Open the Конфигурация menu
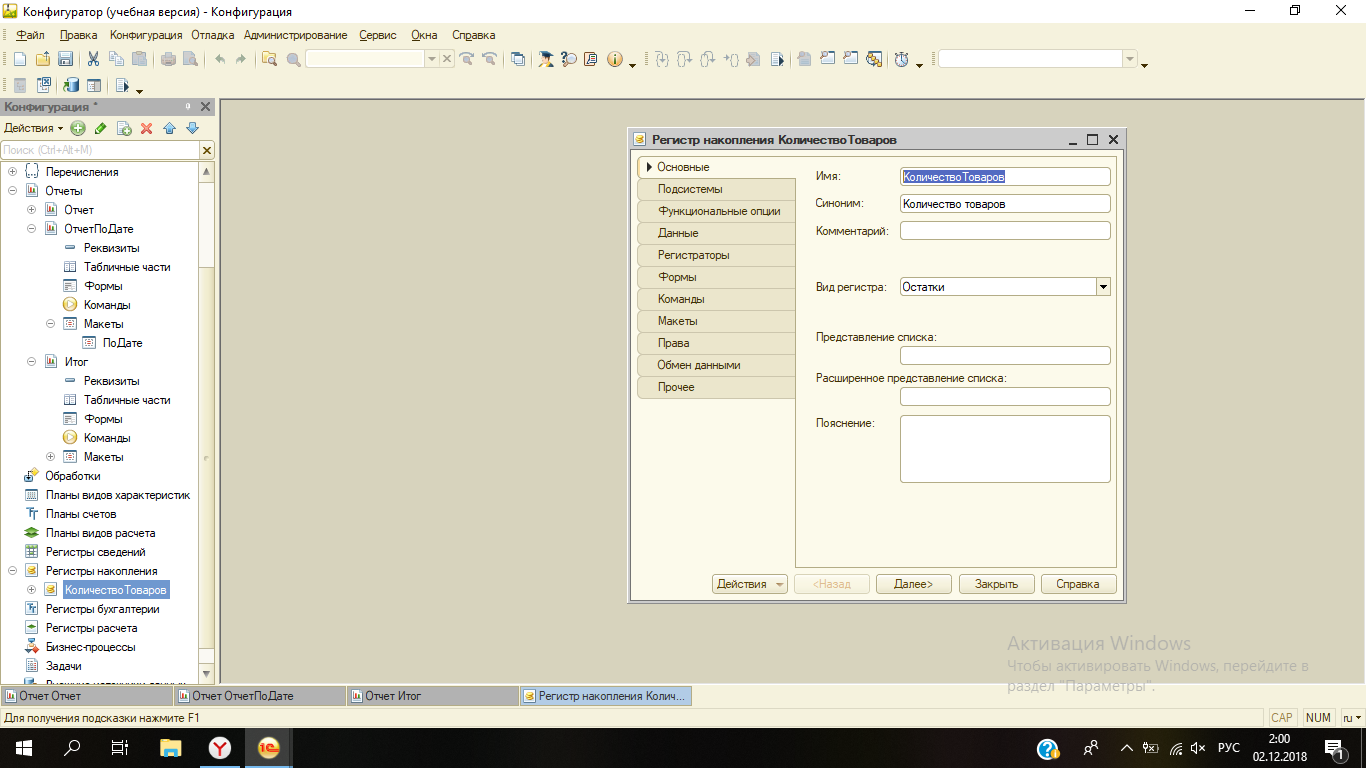Screen dimensions: 1366x768 [146, 35]
